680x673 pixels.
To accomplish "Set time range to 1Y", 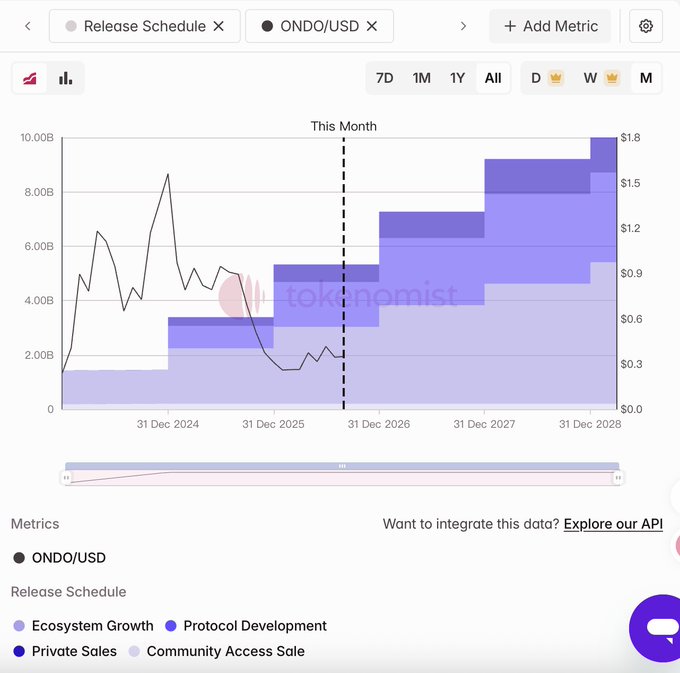I will (x=458, y=78).
